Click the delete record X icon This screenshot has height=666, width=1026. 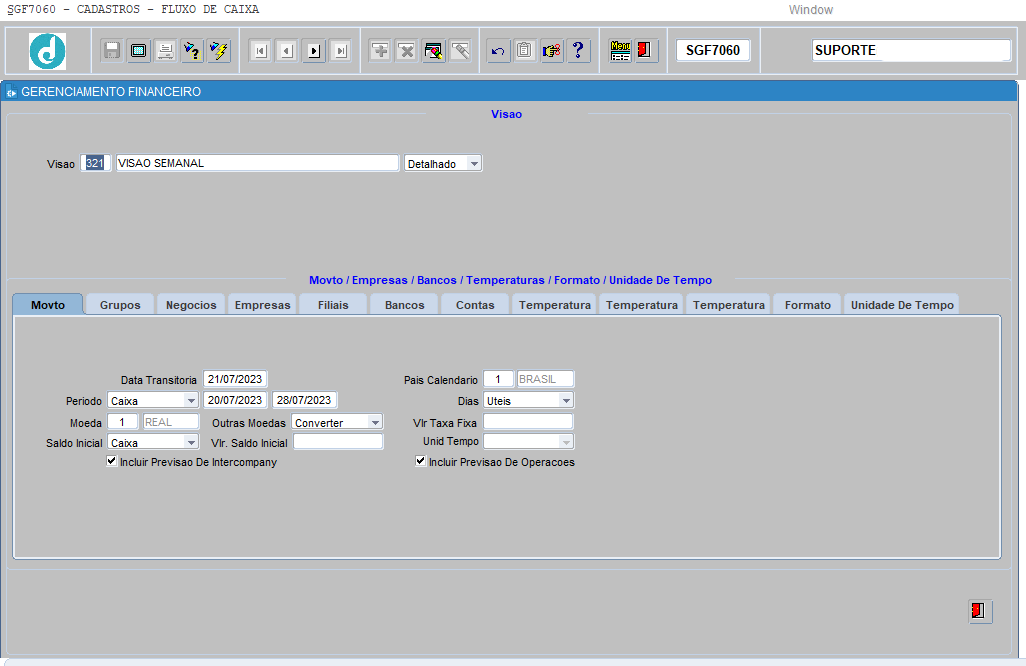[x=407, y=50]
